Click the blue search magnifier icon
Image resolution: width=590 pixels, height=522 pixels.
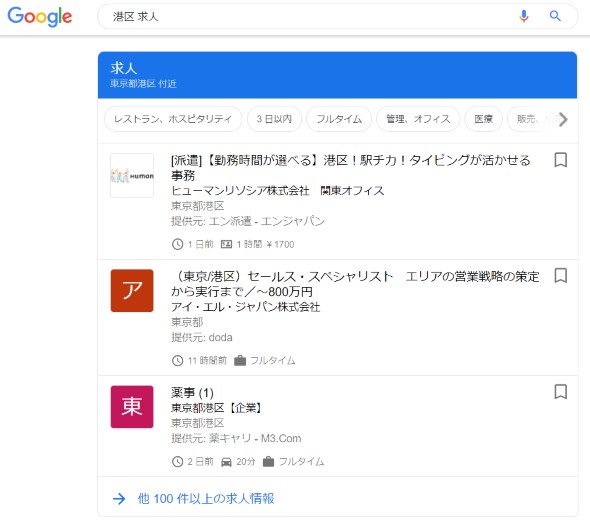(555, 16)
